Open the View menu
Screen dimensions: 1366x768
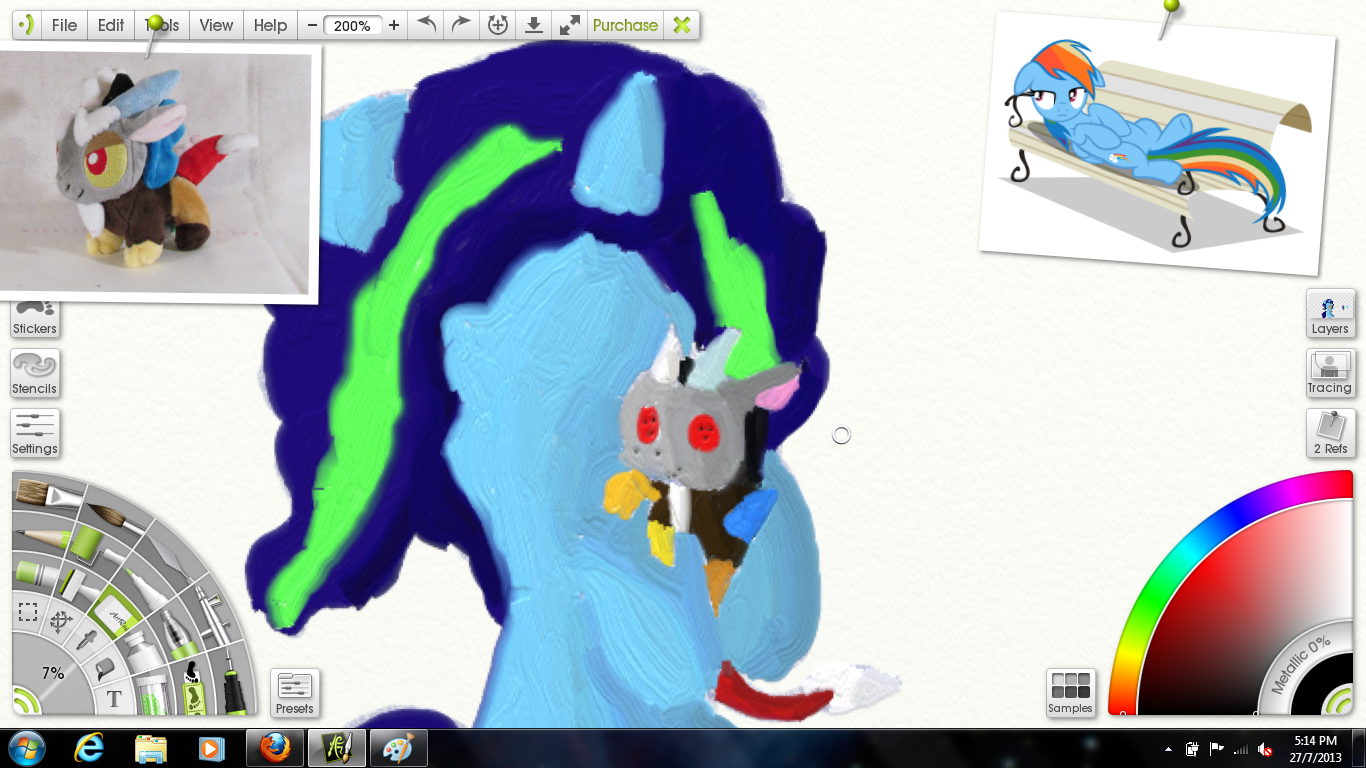click(x=216, y=25)
